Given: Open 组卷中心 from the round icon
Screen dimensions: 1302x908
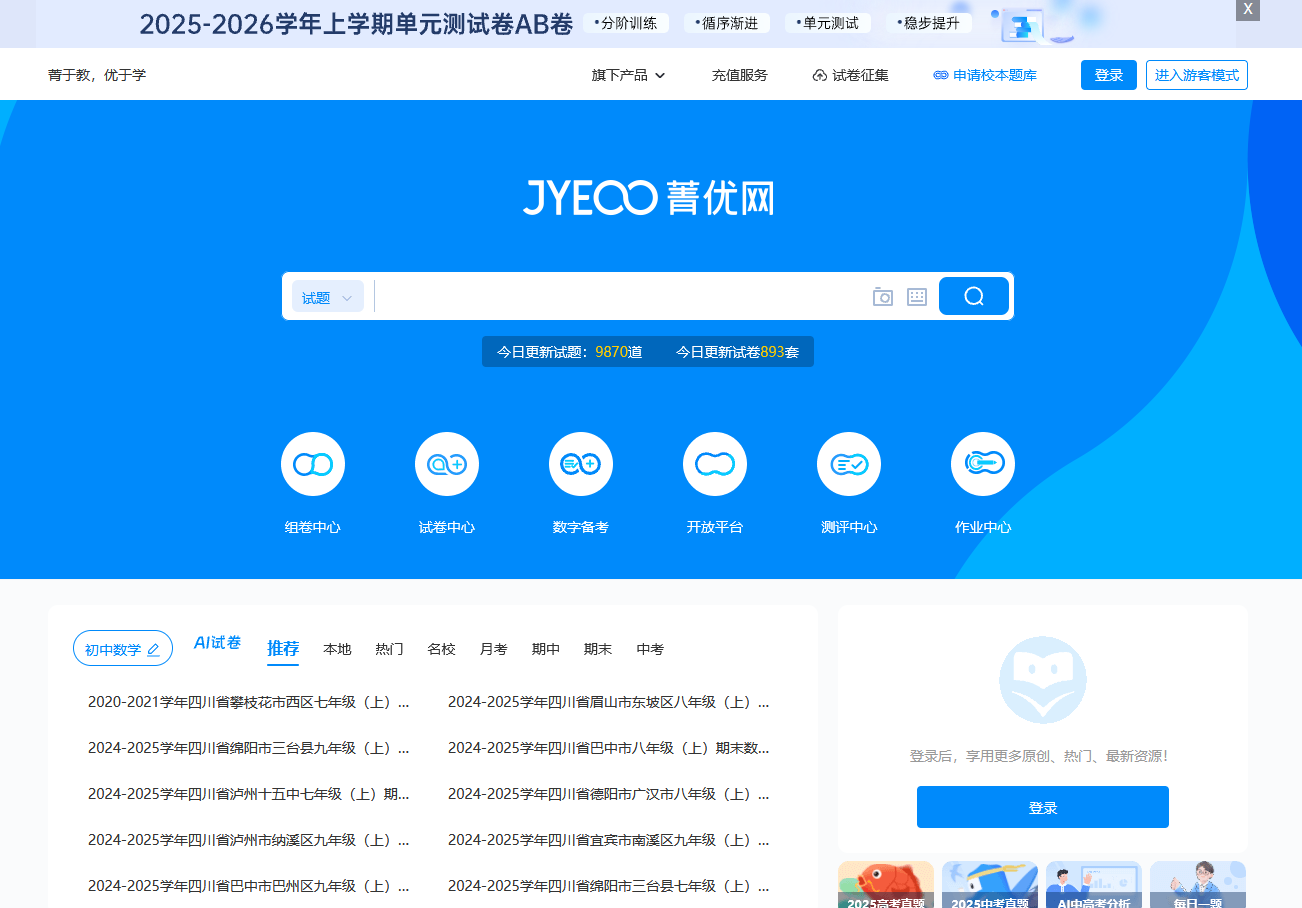Looking at the screenshot, I should click(x=313, y=464).
